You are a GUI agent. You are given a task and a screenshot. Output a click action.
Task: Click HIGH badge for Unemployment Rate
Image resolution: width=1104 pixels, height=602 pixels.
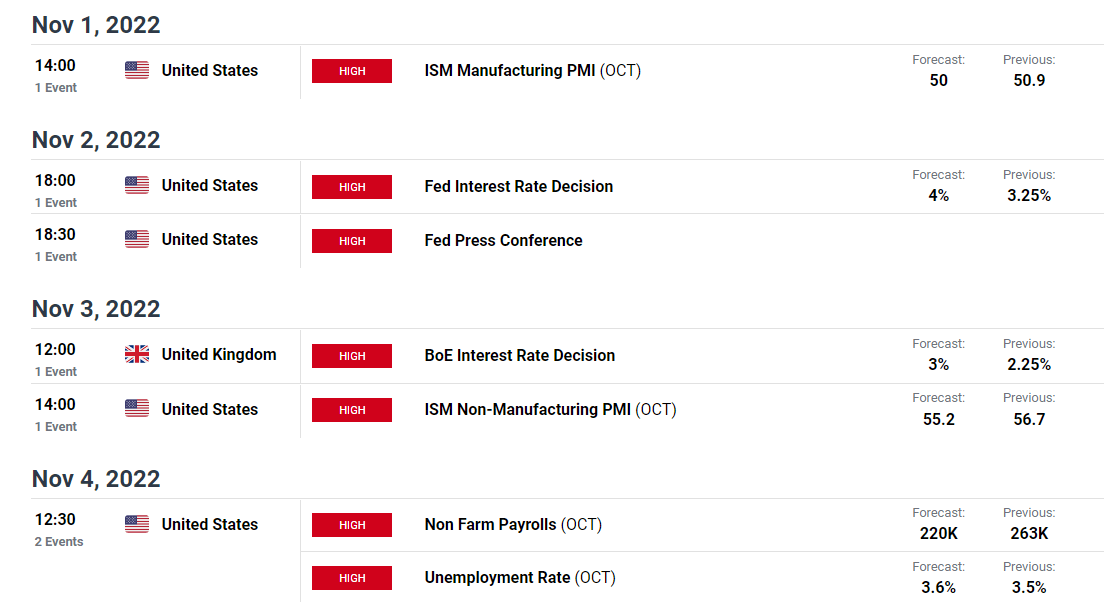(352, 578)
